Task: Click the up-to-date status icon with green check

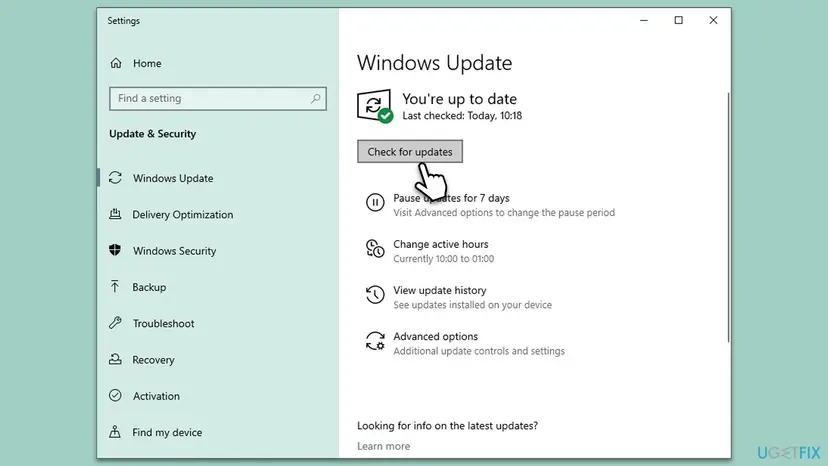Action: [375, 106]
